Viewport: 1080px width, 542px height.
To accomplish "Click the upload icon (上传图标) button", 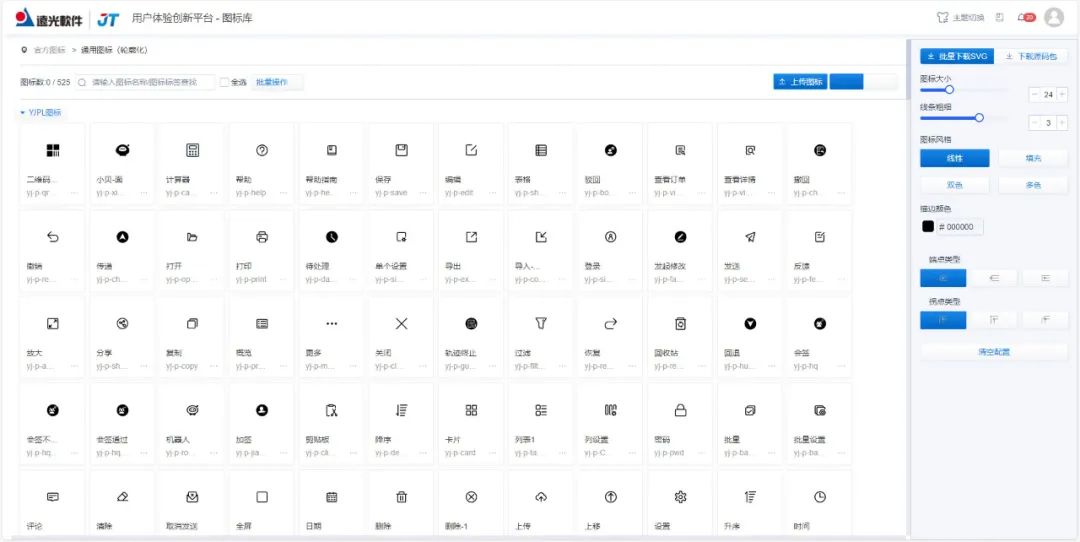I will coord(800,82).
